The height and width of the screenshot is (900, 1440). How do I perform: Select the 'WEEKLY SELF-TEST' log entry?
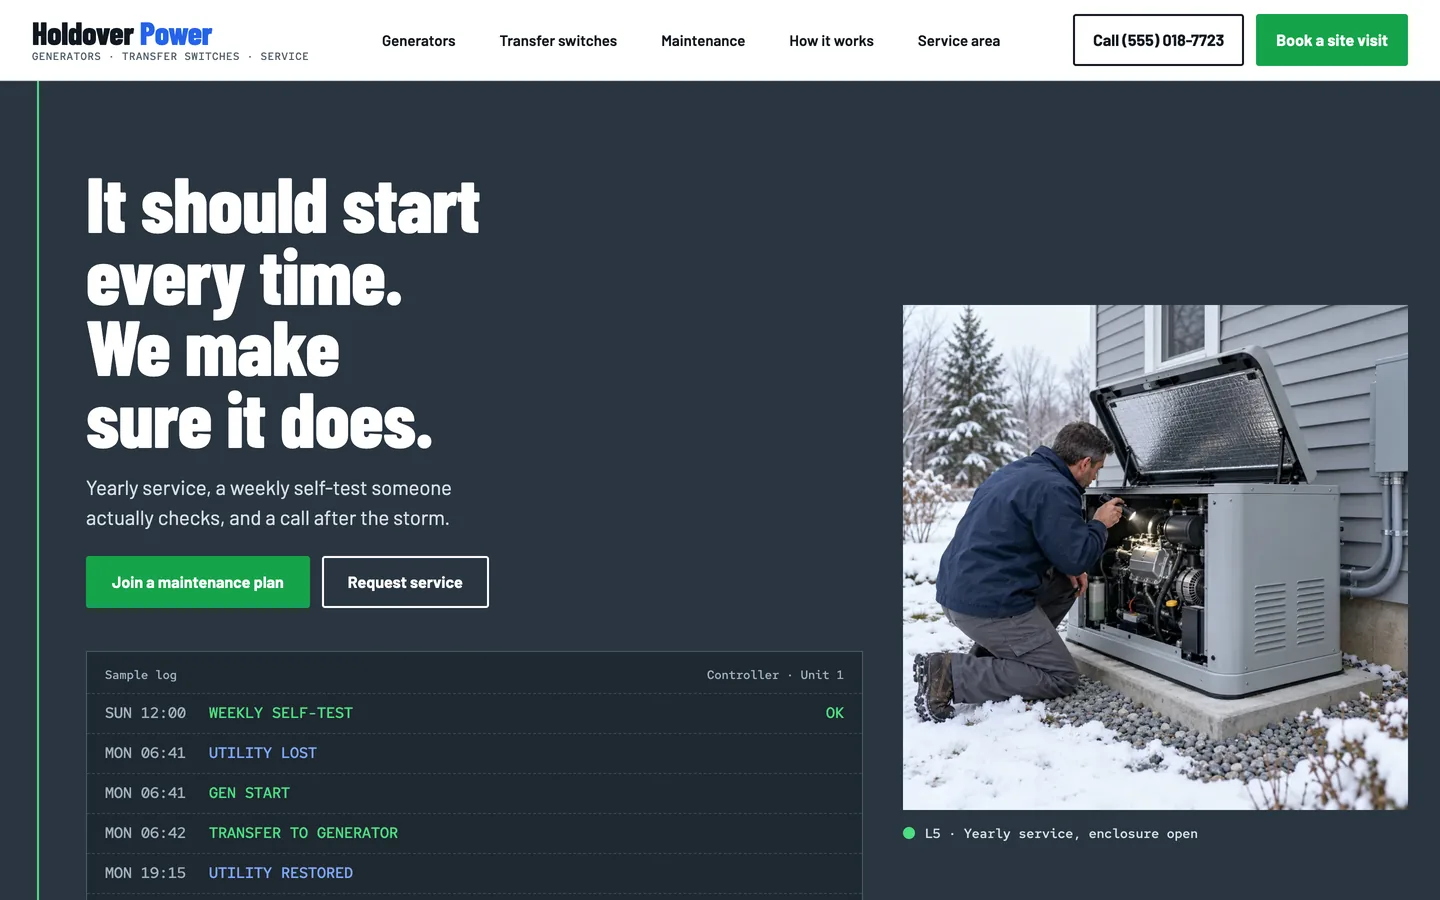click(474, 713)
